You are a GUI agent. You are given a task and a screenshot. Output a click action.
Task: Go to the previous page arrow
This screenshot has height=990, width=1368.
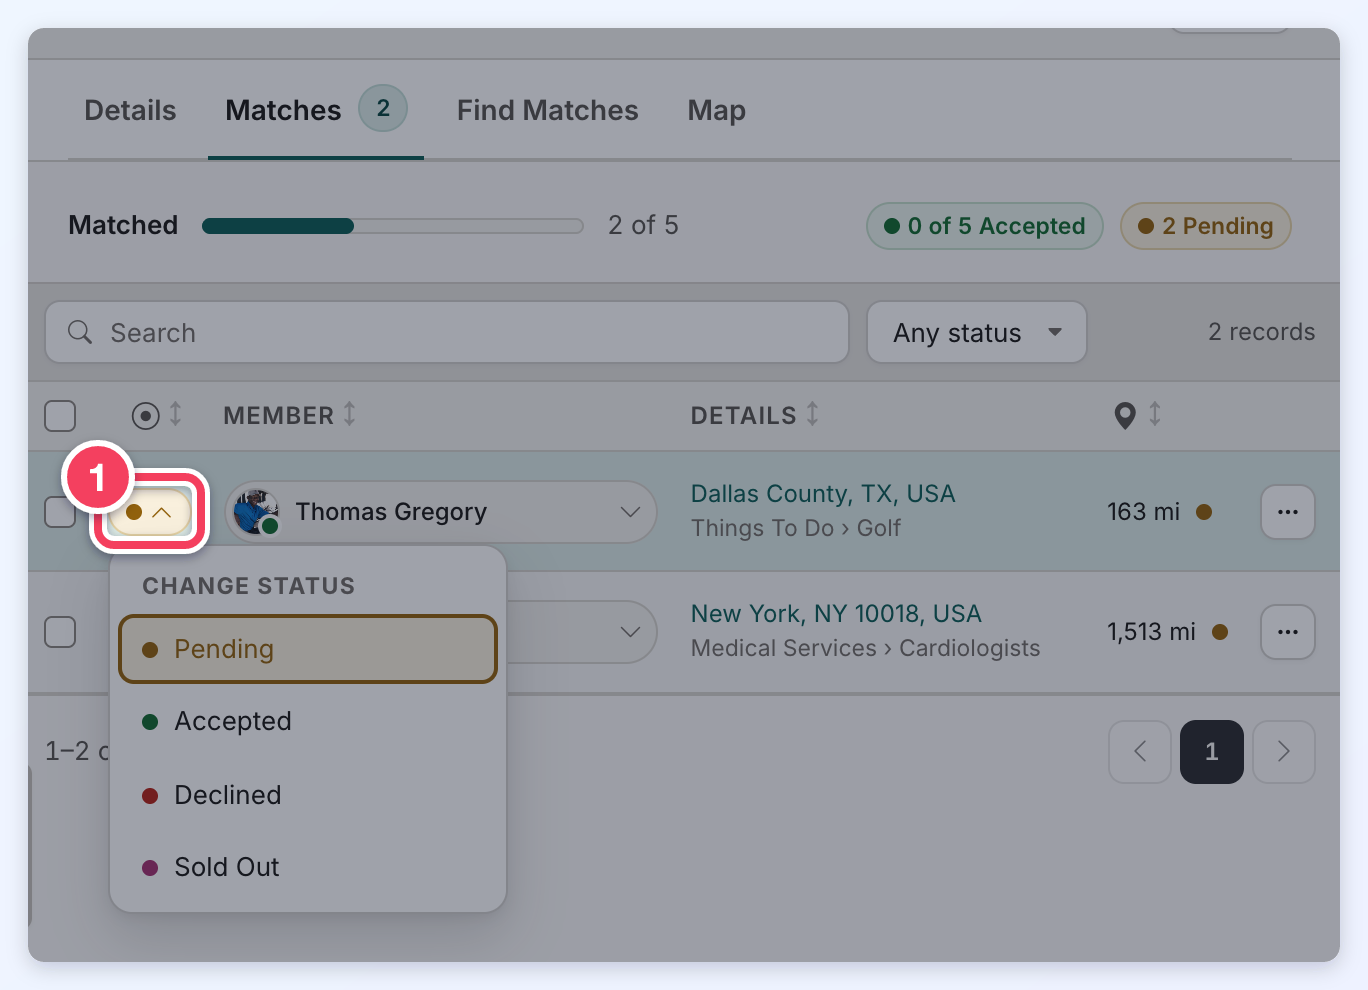coord(1140,752)
